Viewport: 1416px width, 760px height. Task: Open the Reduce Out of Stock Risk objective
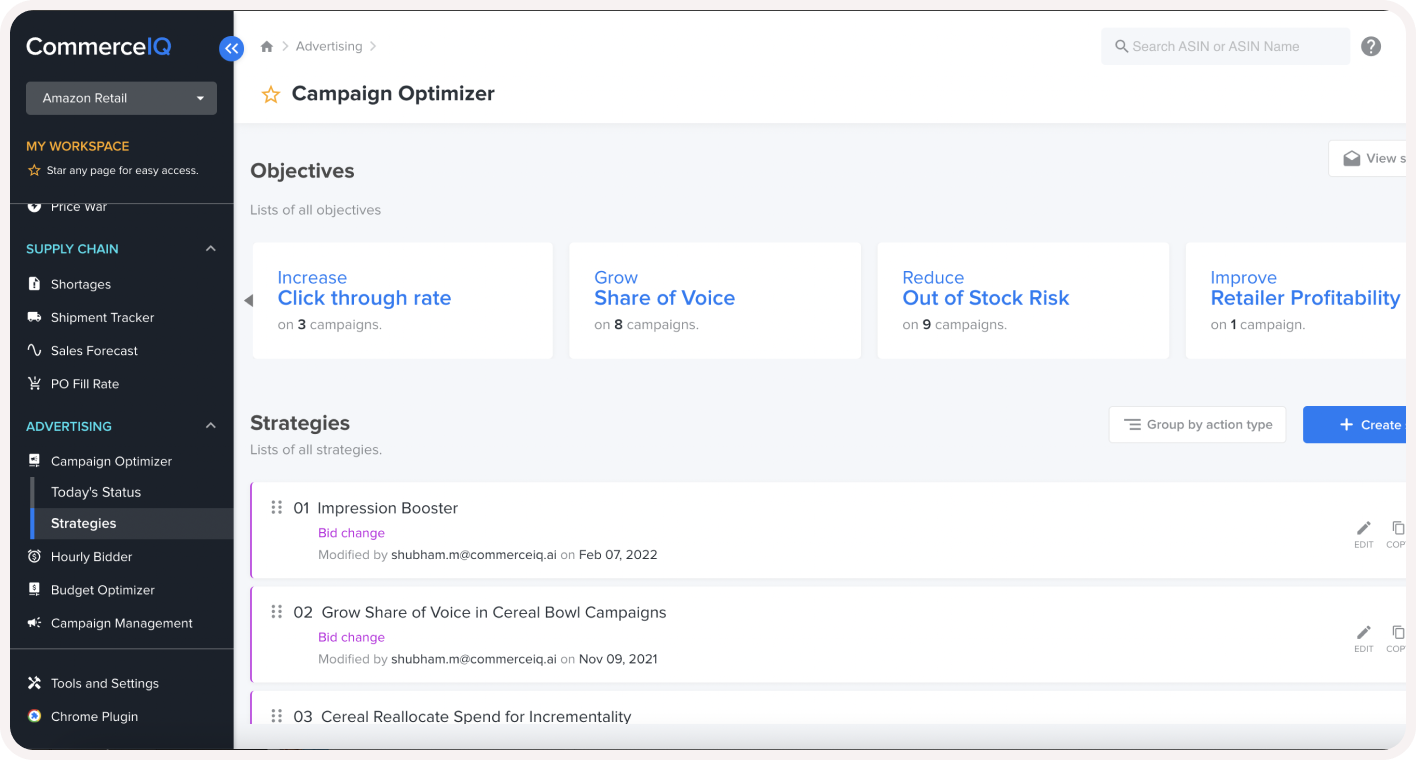(1023, 300)
